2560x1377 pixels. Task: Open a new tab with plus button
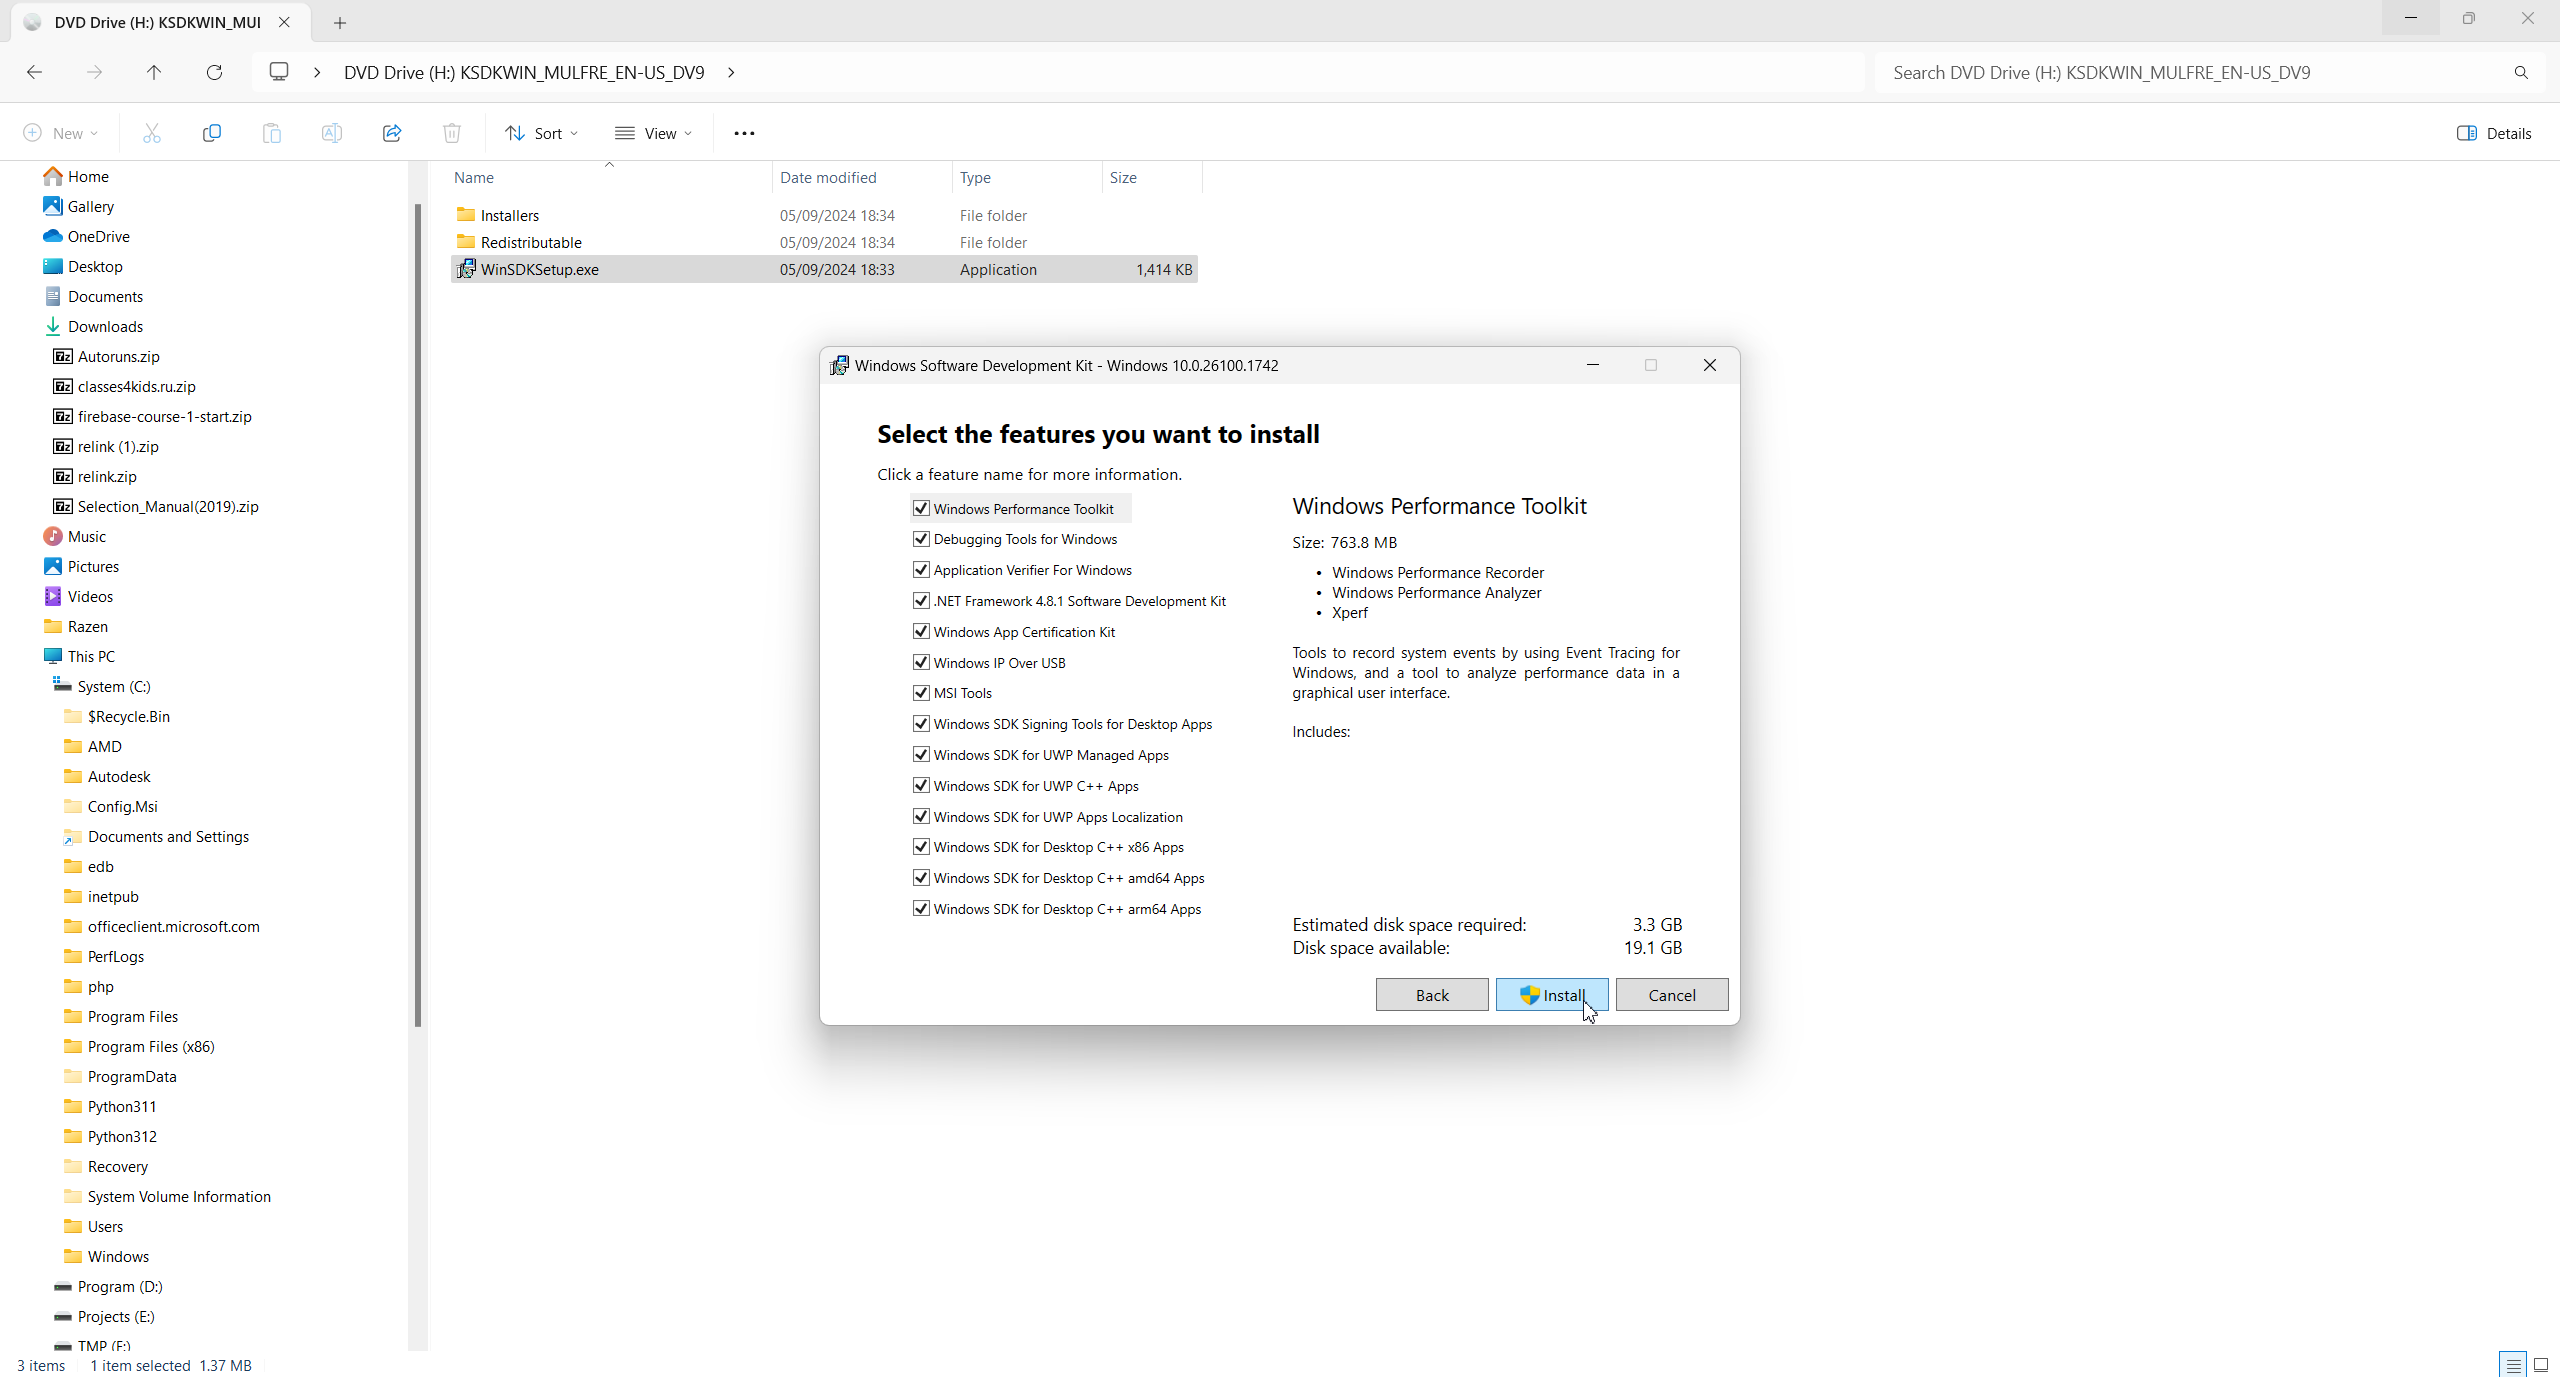point(340,22)
